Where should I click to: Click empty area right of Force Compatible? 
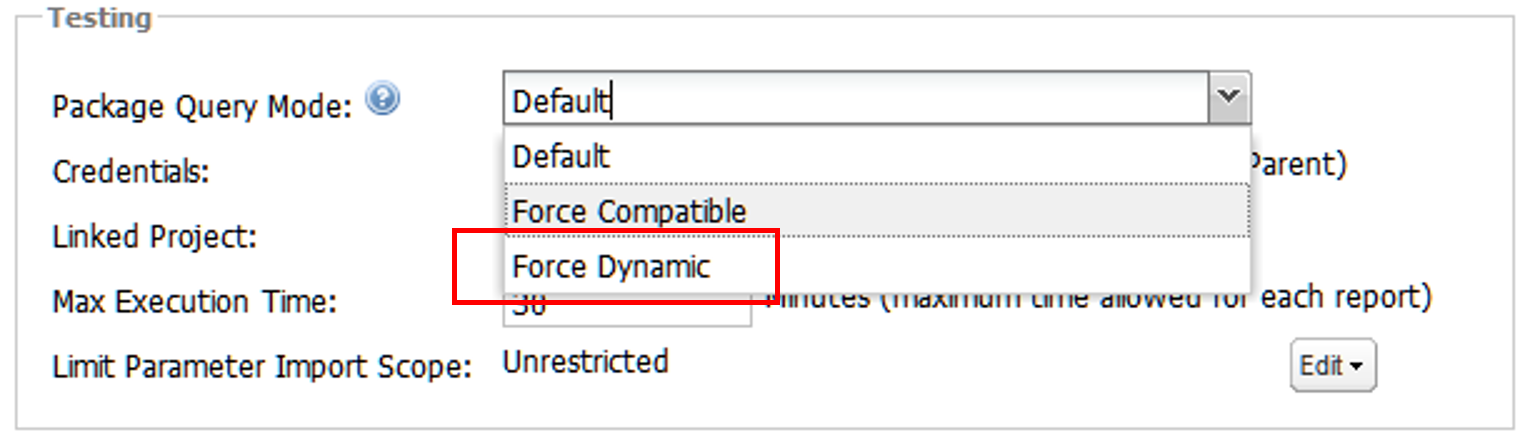(1000, 210)
